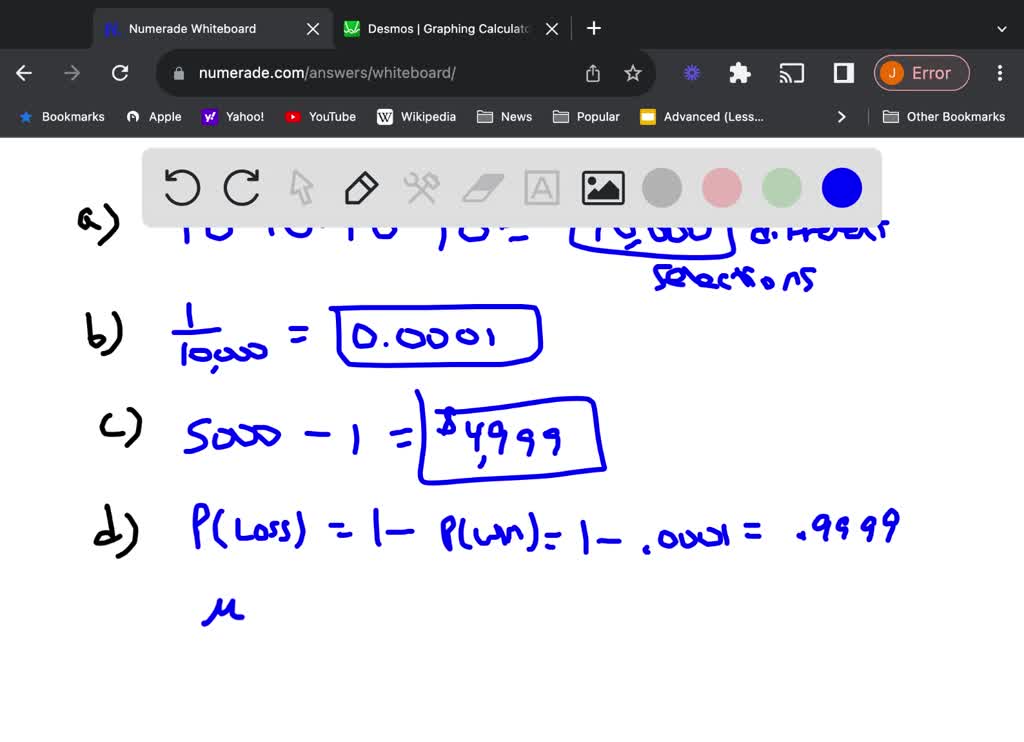1024x742 pixels.
Task: Select the pointer selection tool
Action: tap(301, 187)
